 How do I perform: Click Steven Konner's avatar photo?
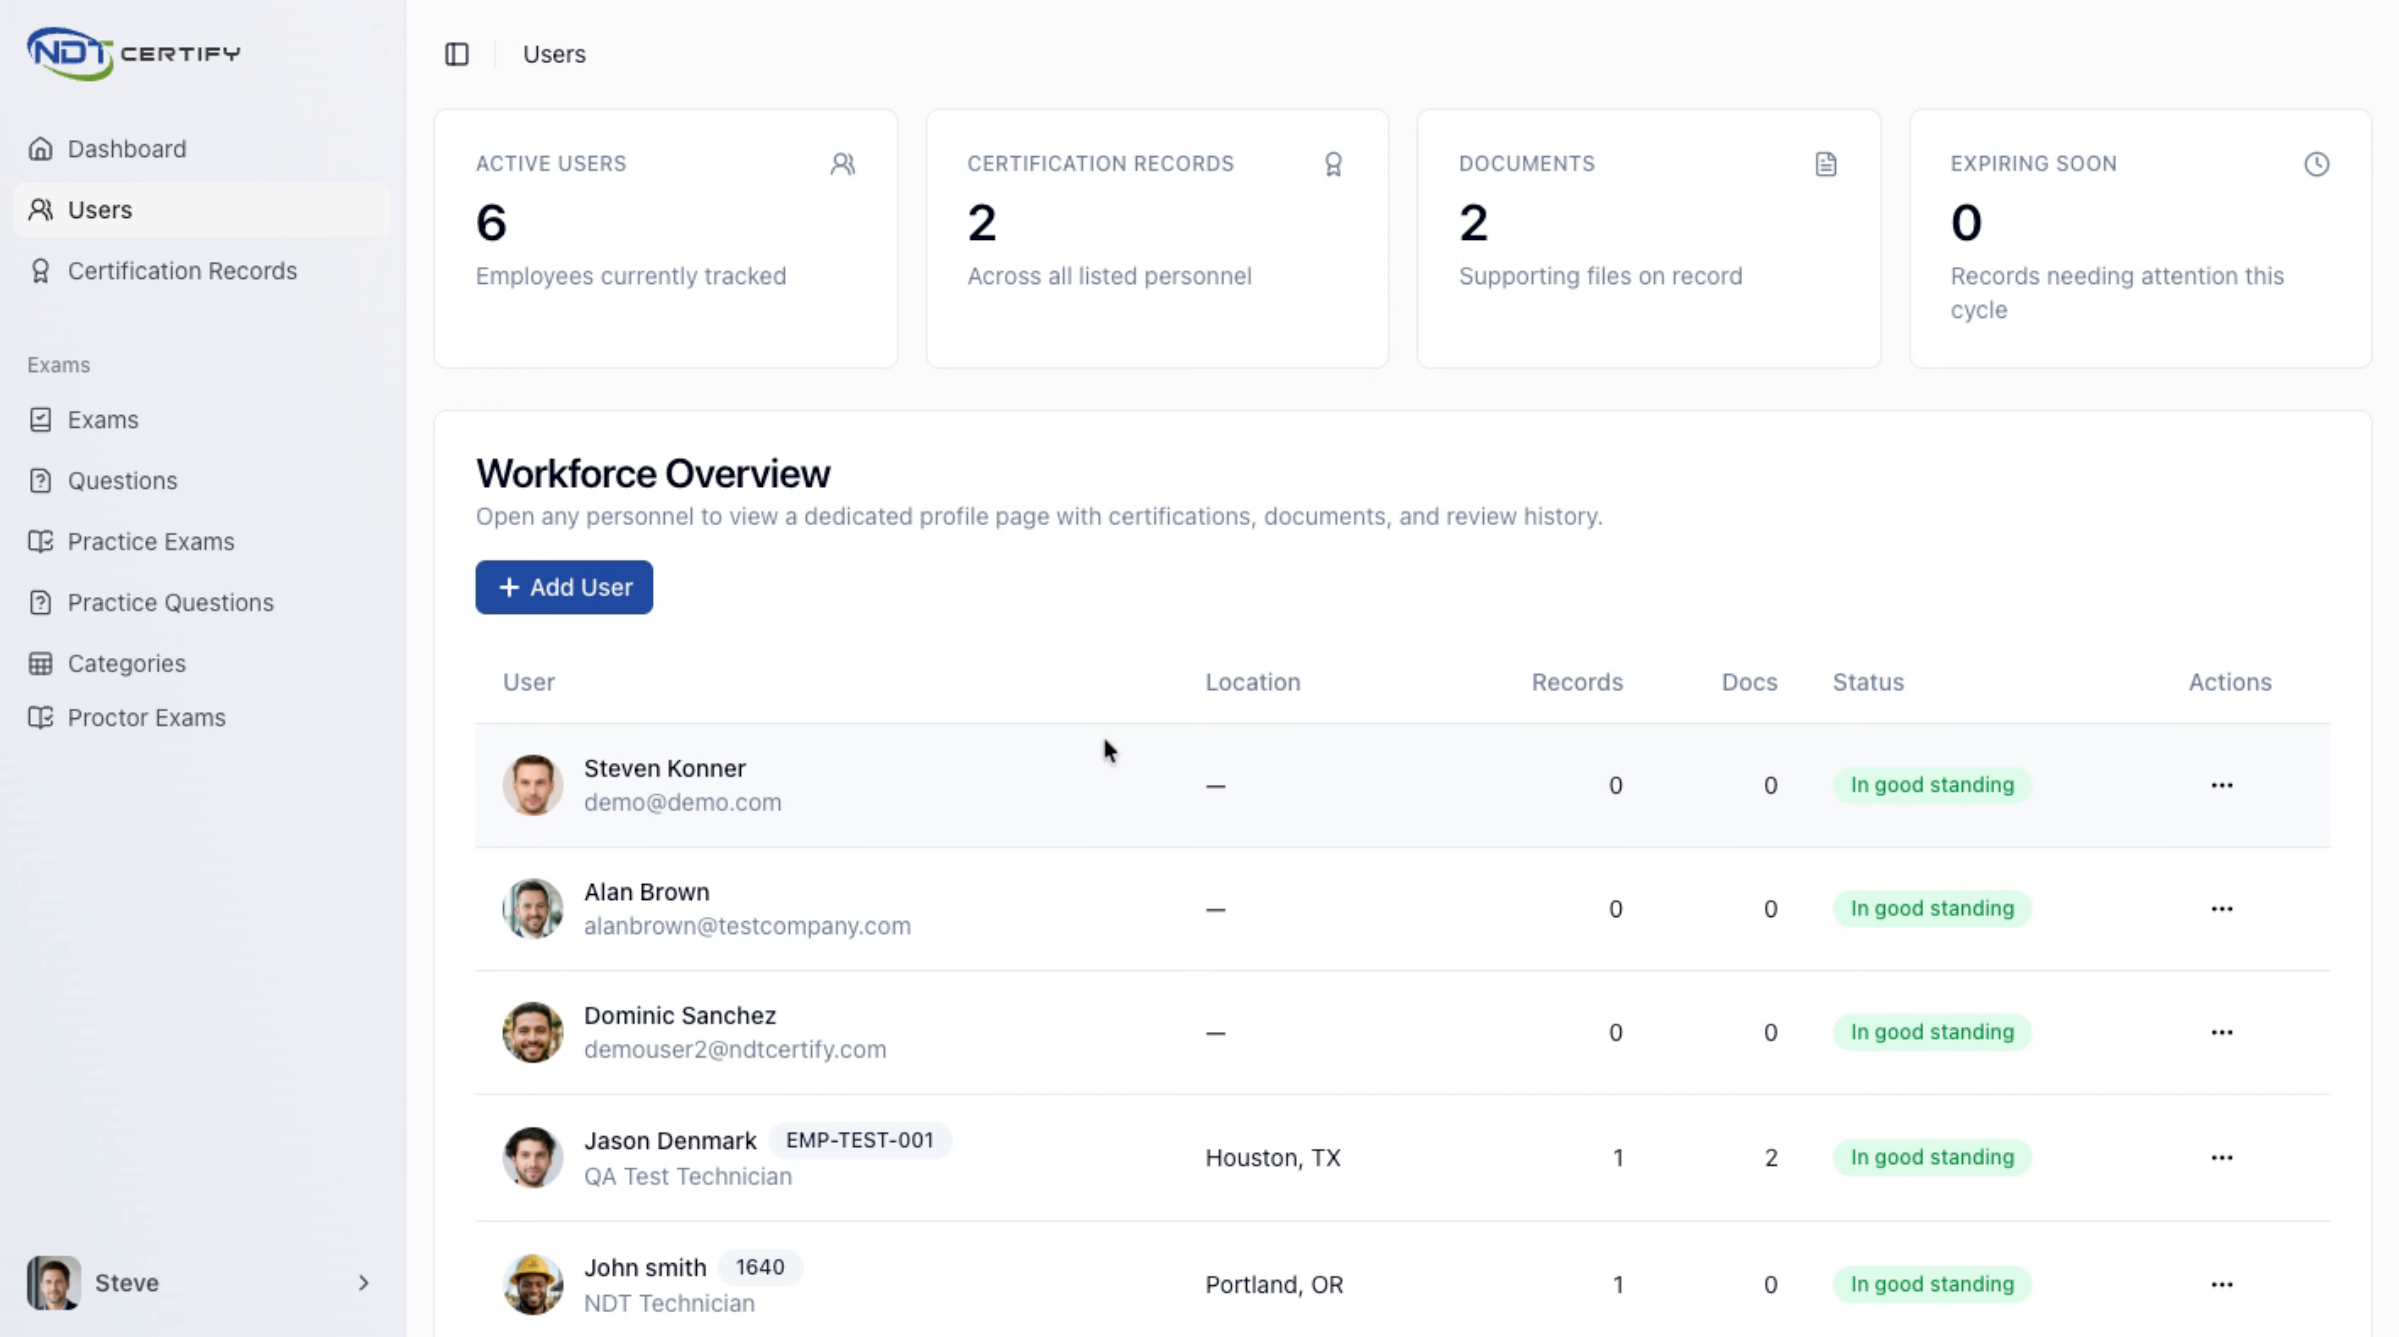click(532, 785)
